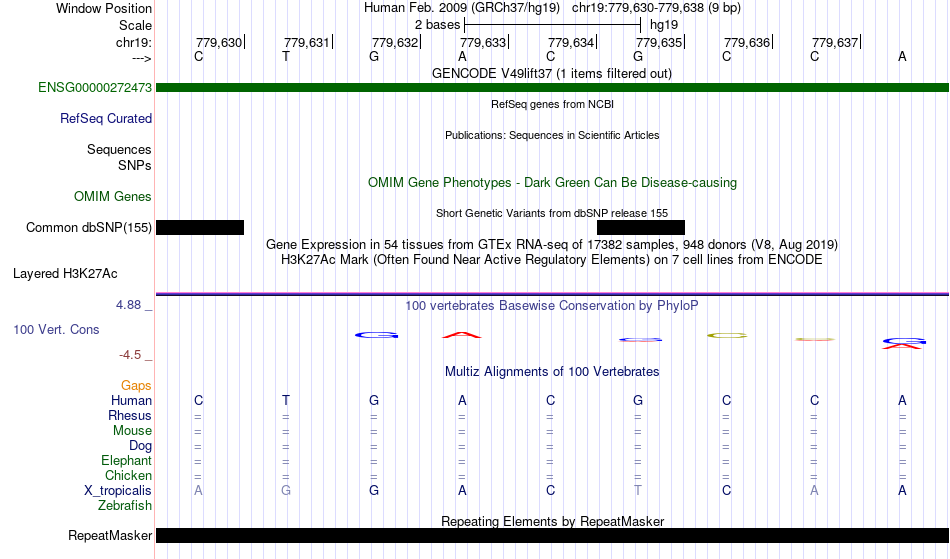Screen dimensions: 950x559
Task: Click the orange Gaps row label
Action: (136, 385)
